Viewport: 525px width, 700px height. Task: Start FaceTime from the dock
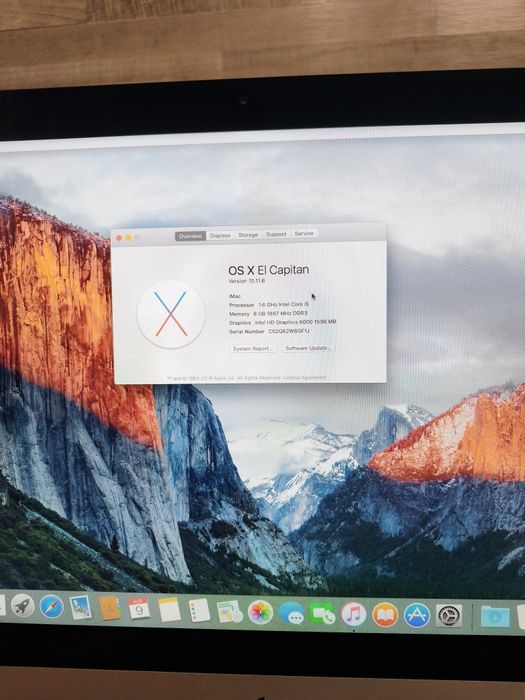point(322,614)
